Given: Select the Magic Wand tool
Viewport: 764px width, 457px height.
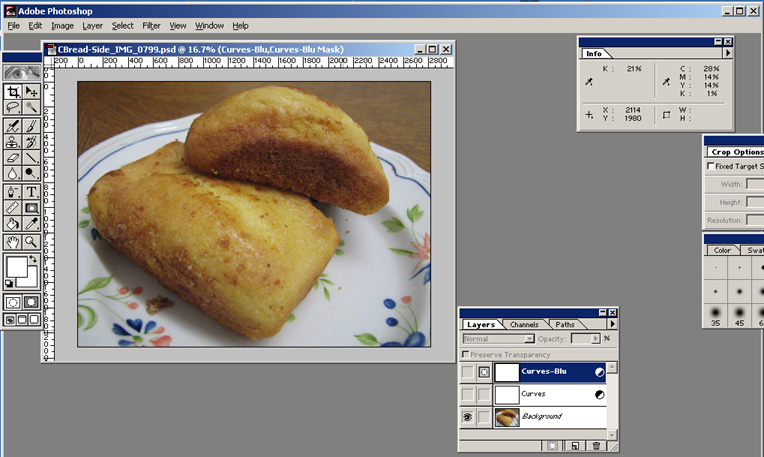Looking at the screenshot, I should [x=31, y=107].
